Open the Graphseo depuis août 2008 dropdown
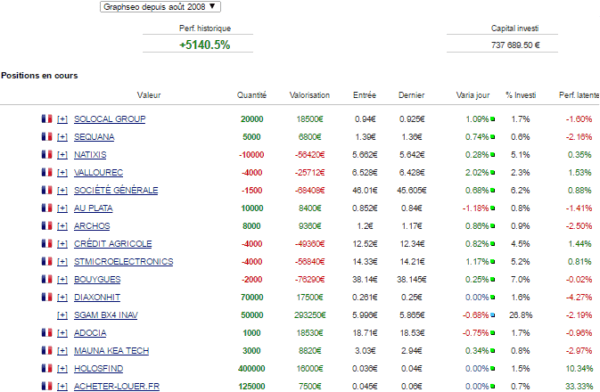Image resolution: width=600 pixels, height=392 pixels. tap(160, 7)
